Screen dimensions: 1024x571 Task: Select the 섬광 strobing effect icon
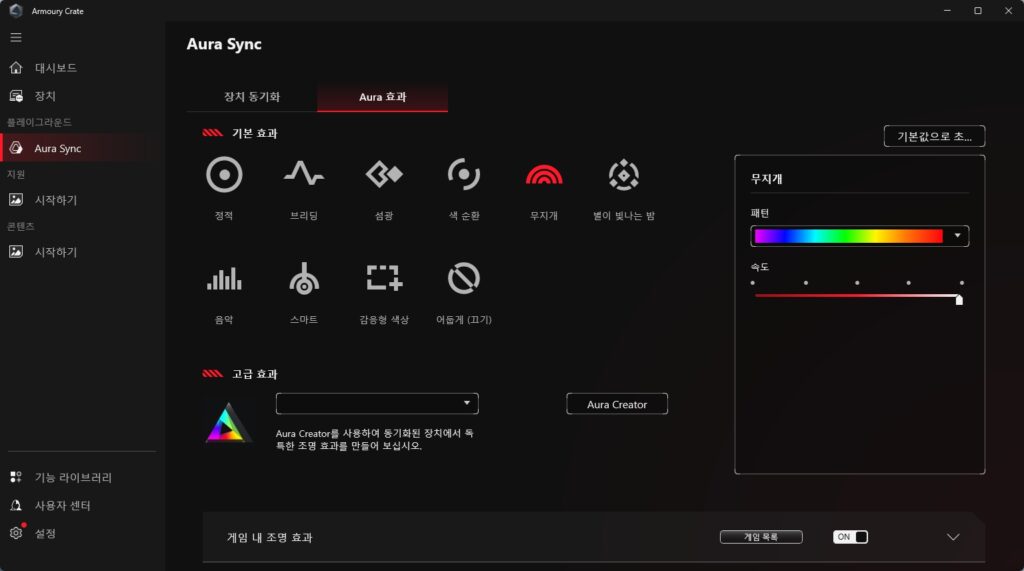(384, 174)
